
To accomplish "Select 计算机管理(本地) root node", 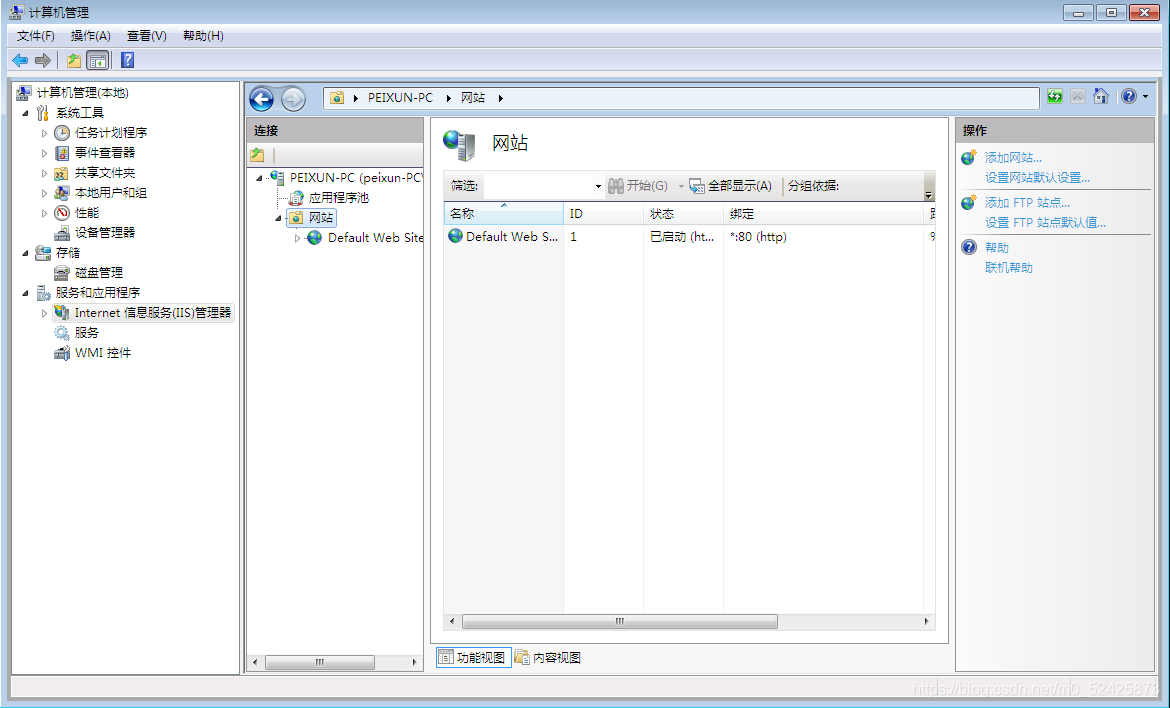I will pyautogui.click(x=83, y=93).
